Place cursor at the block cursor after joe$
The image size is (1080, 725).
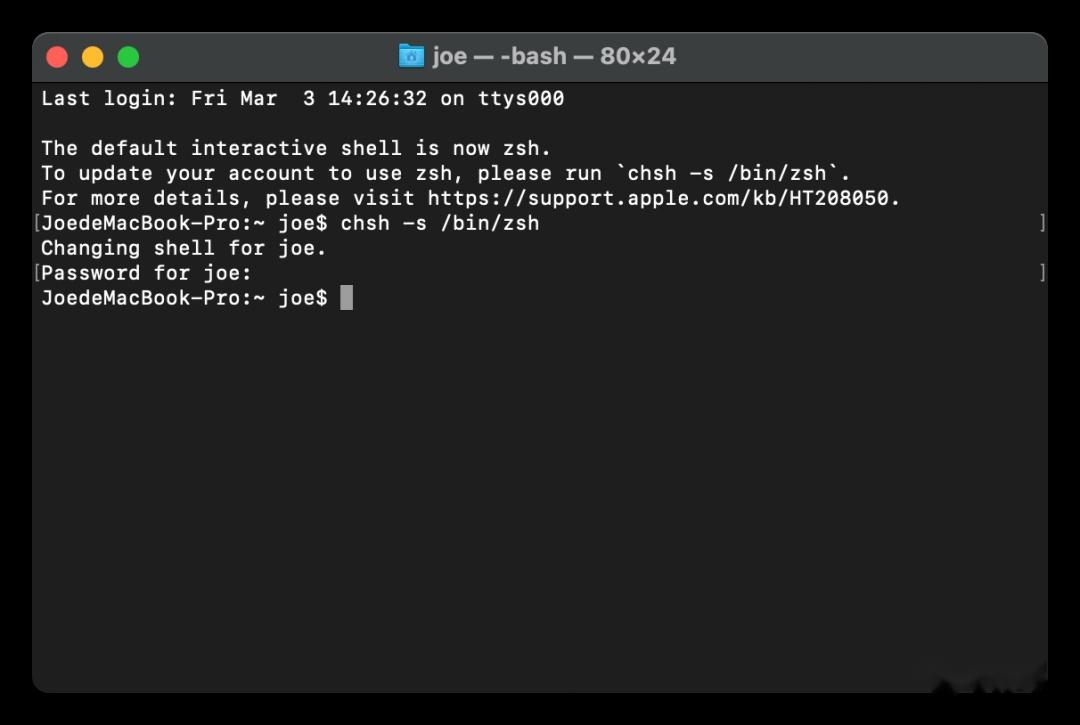coord(346,297)
